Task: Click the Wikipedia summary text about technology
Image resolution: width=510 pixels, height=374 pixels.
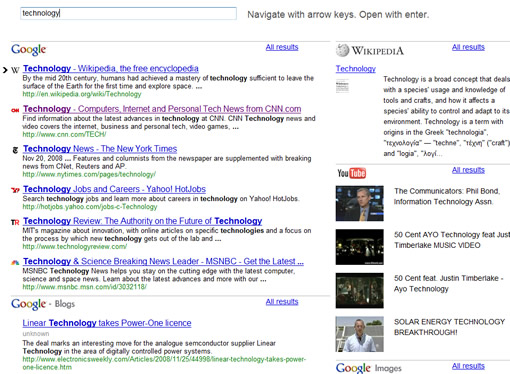Action: tap(447, 116)
